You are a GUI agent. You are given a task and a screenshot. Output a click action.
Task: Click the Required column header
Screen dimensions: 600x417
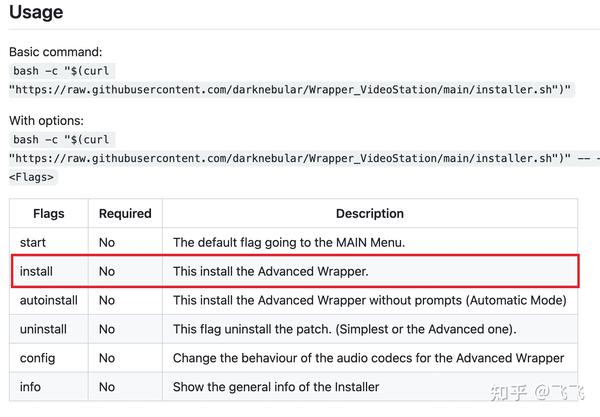tap(125, 213)
